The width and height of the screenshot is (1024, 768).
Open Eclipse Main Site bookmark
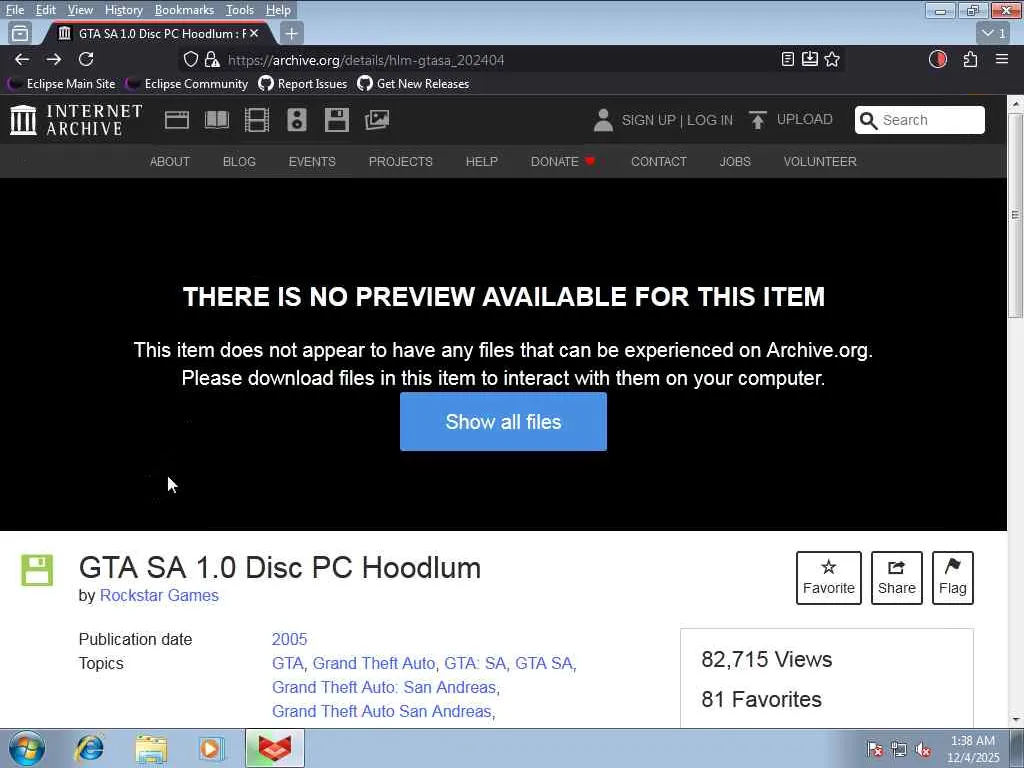click(61, 84)
